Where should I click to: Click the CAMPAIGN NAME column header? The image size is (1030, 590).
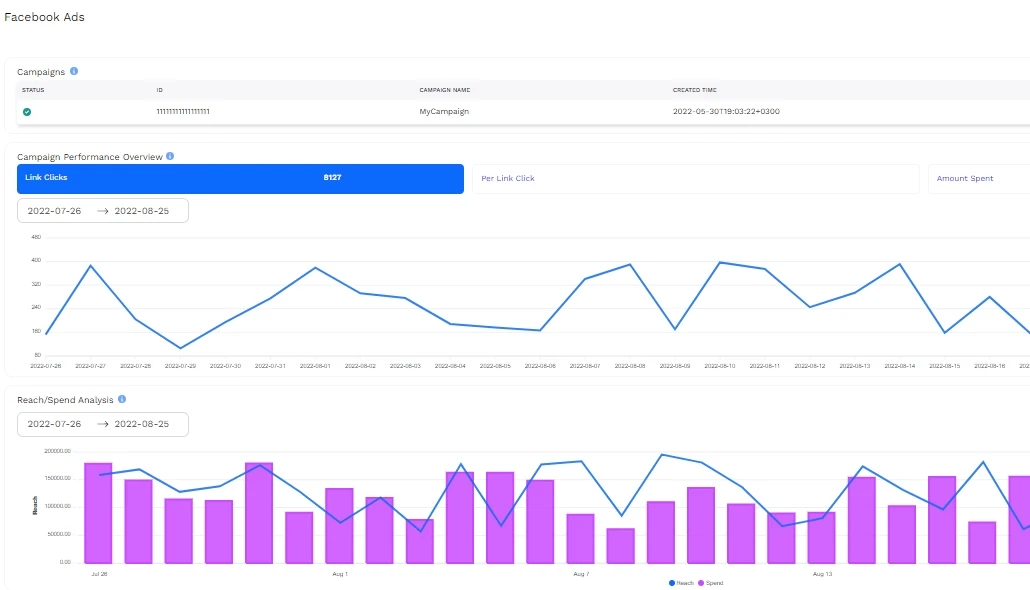pos(445,90)
